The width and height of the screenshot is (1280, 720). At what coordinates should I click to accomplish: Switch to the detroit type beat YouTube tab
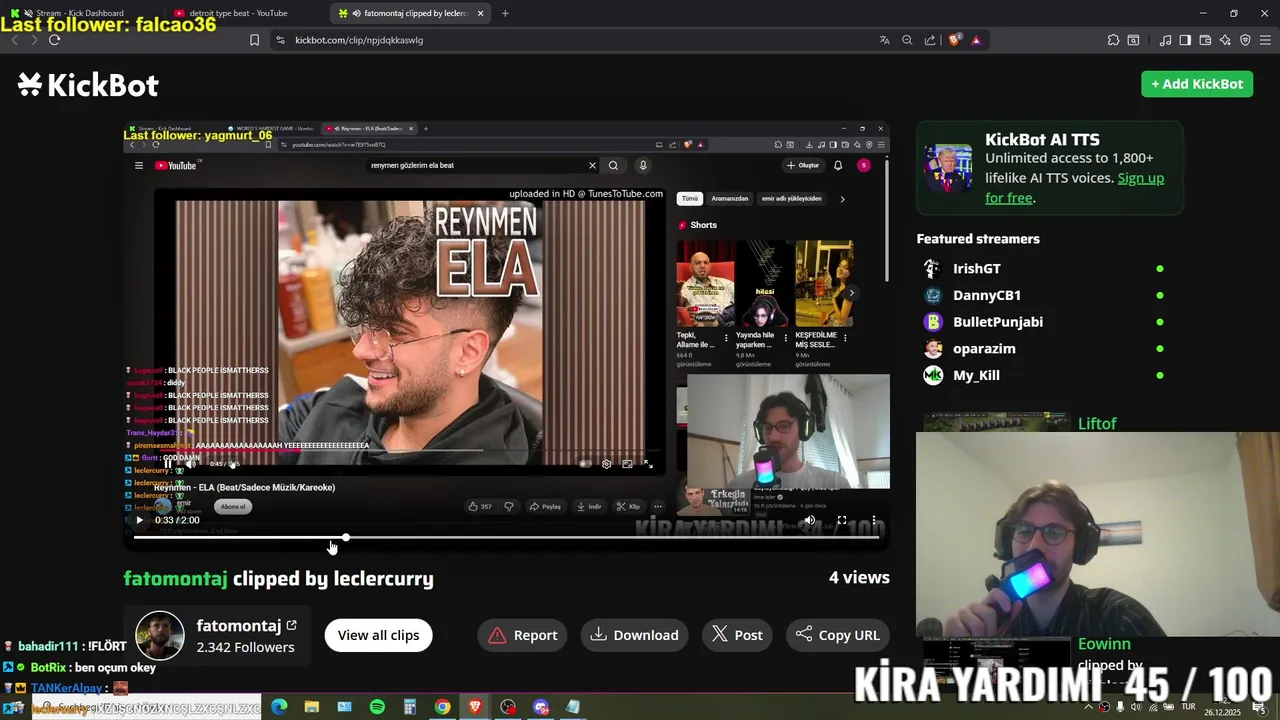point(240,13)
